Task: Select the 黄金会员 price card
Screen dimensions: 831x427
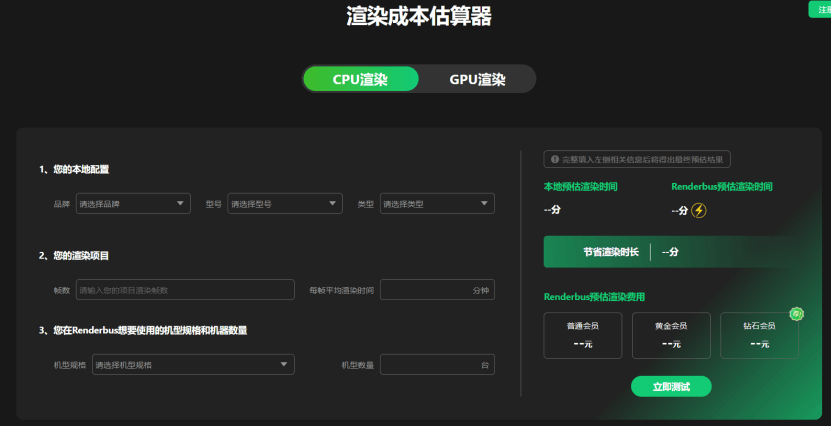Action: click(x=671, y=335)
